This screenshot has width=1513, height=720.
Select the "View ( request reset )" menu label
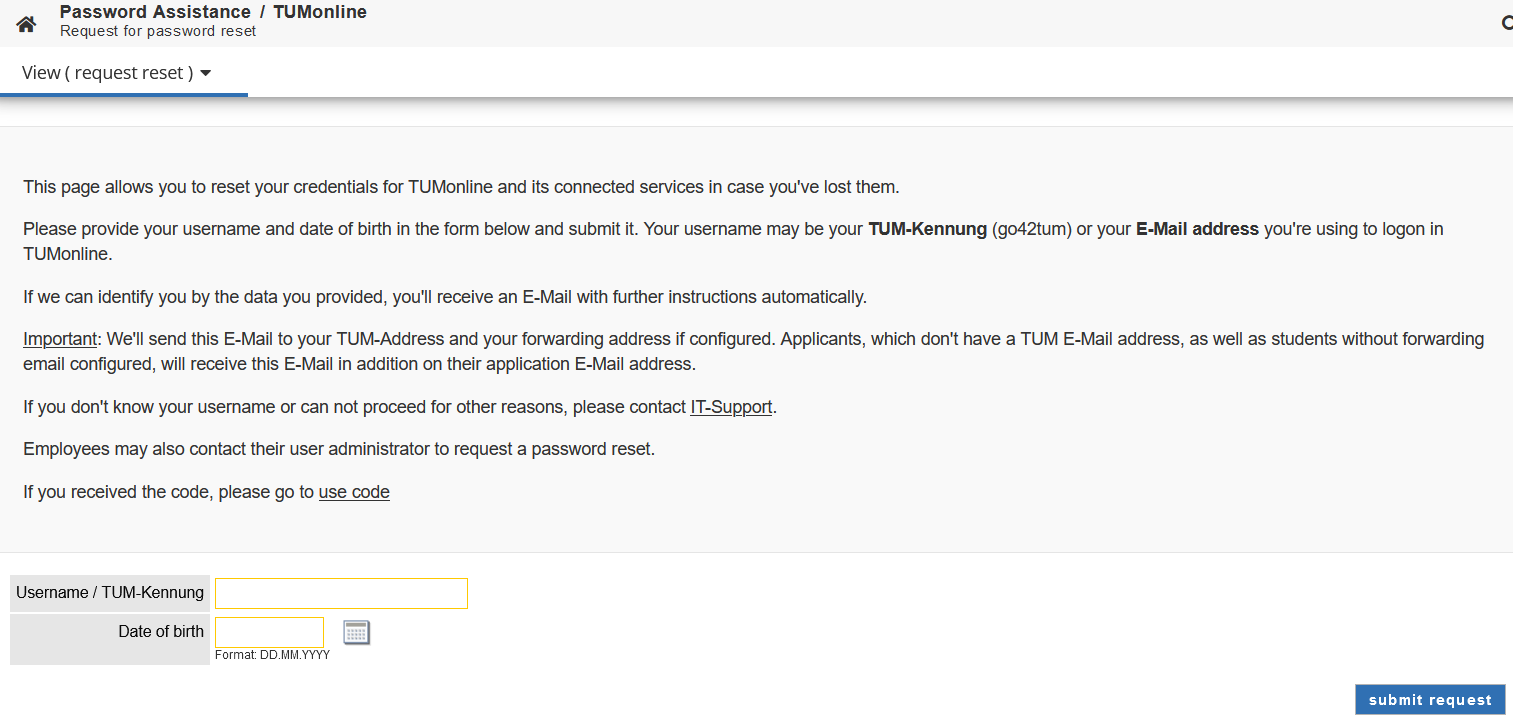tap(107, 73)
